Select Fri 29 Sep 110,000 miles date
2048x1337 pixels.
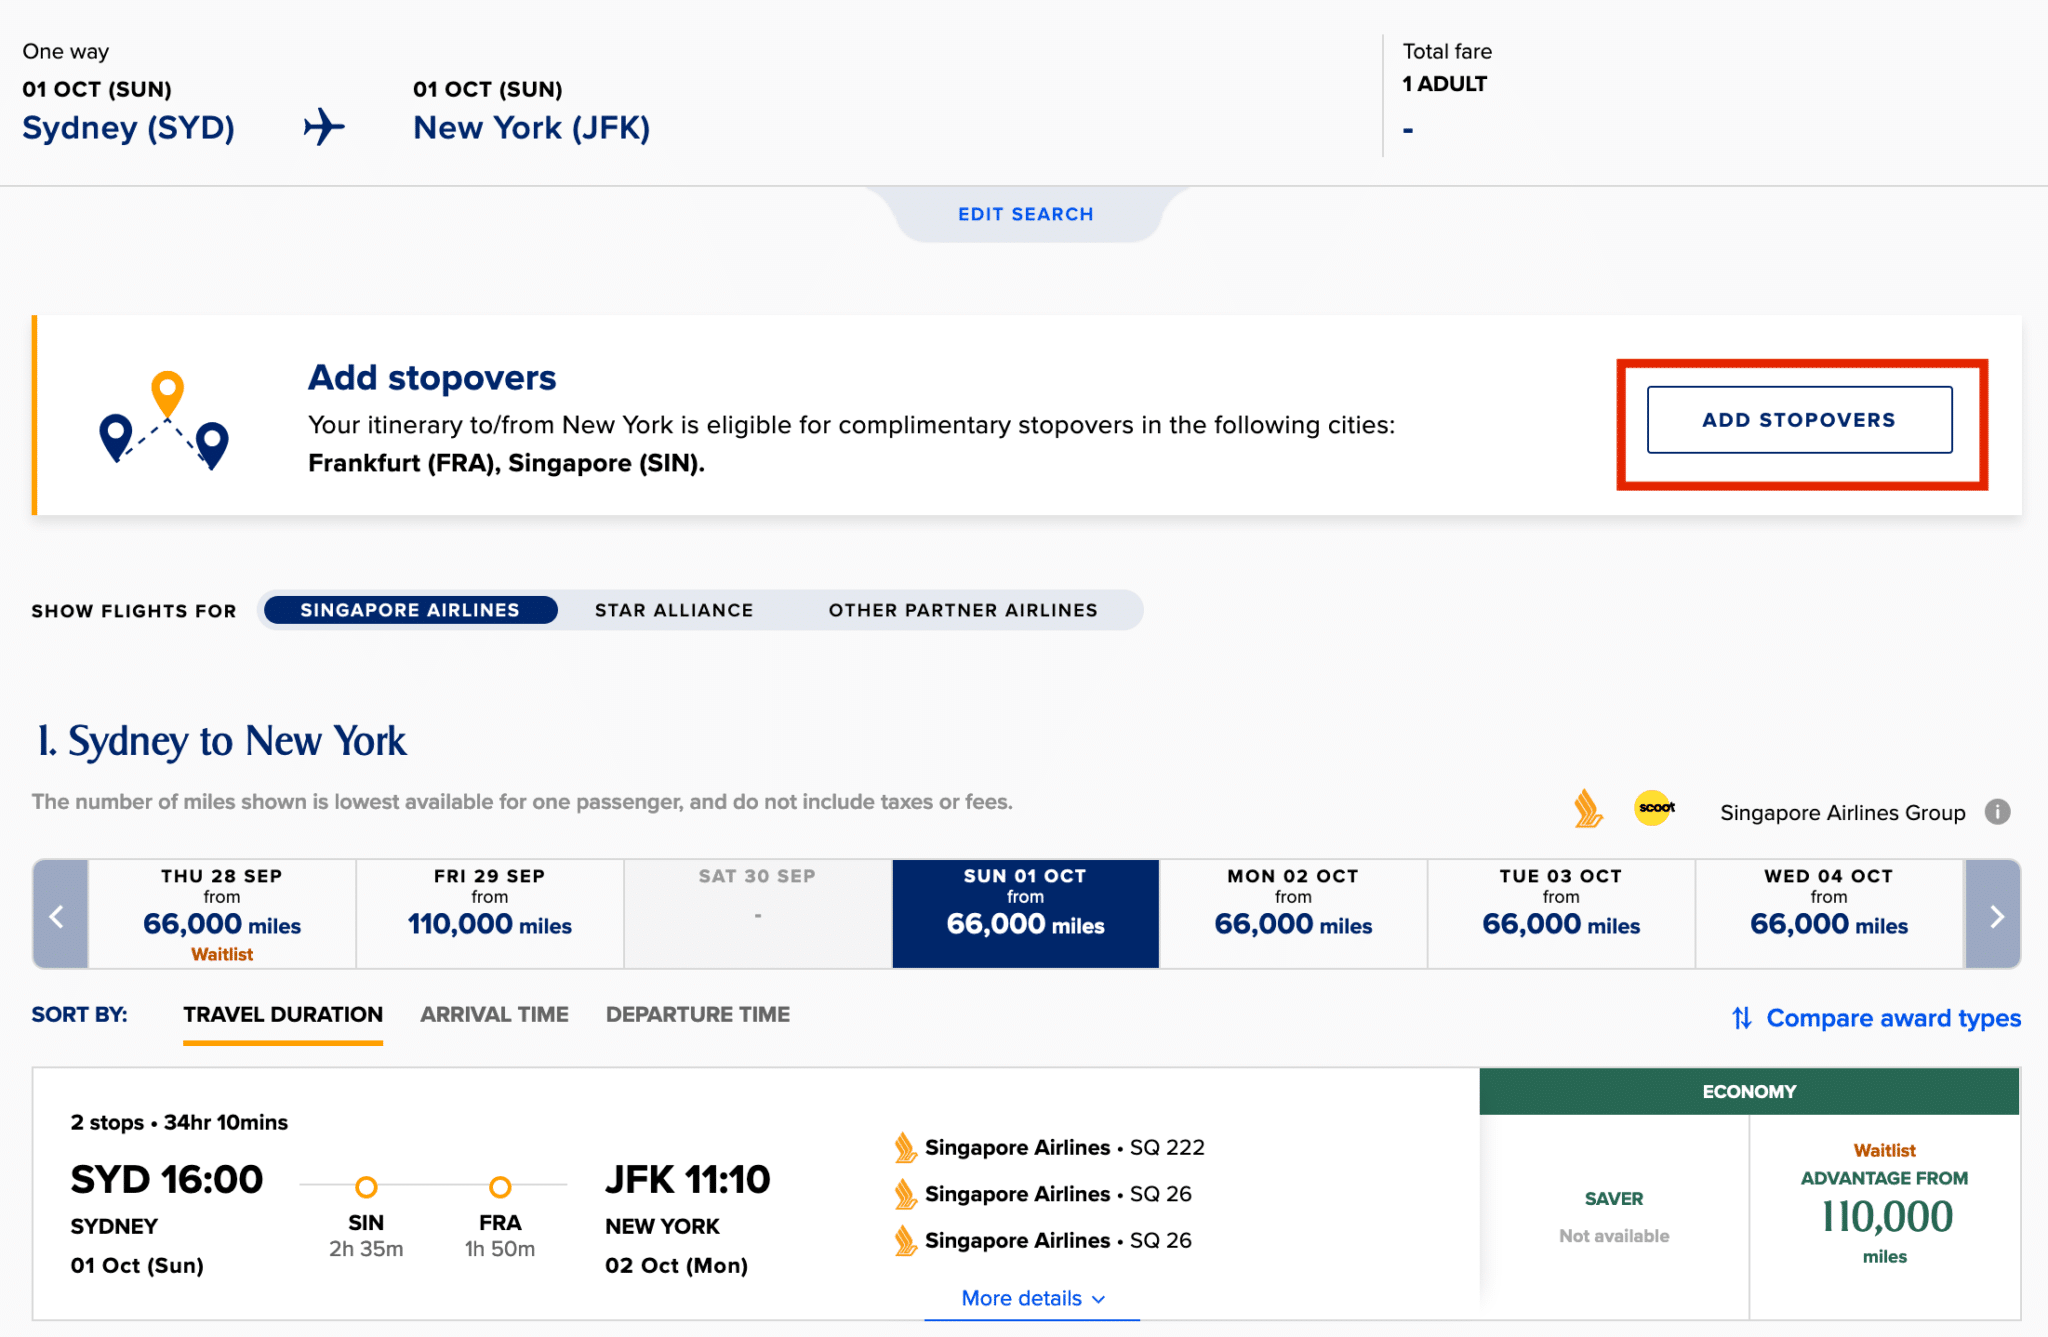[x=490, y=914]
